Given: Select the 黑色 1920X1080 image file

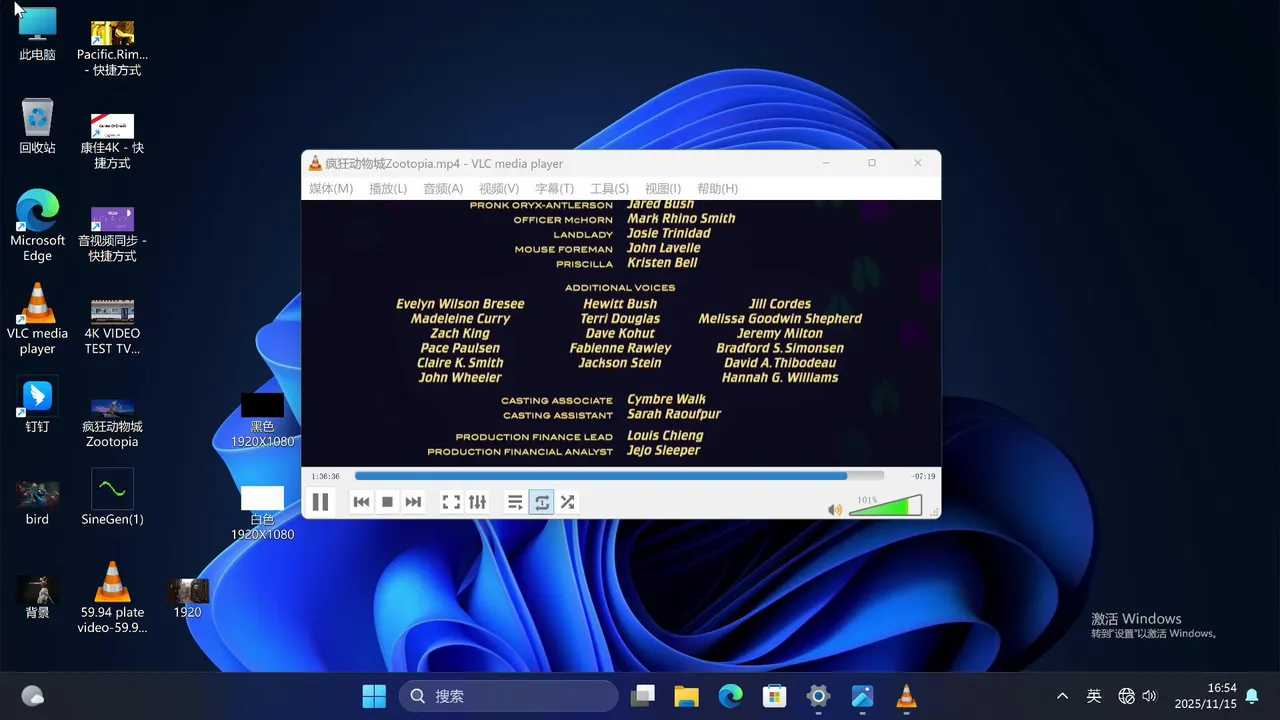Looking at the screenshot, I should (x=262, y=420).
